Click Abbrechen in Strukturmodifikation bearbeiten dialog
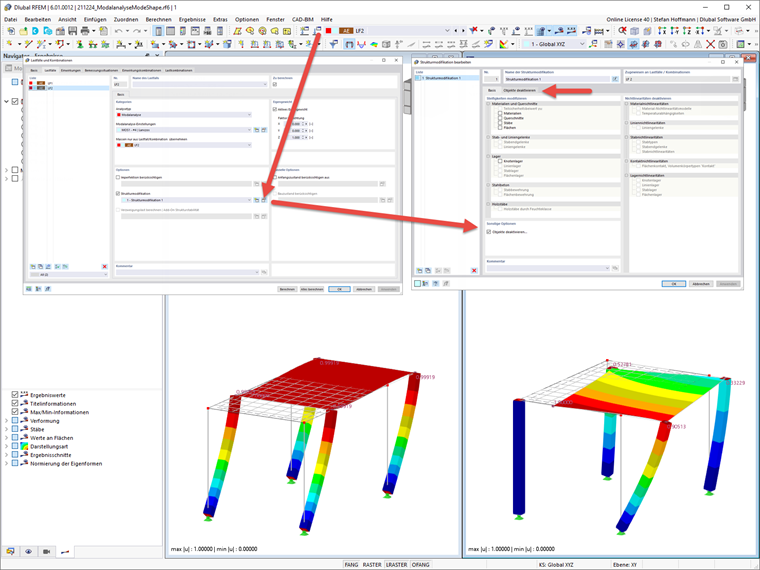Viewport: 760px width, 570px height. tap(701, 284)
